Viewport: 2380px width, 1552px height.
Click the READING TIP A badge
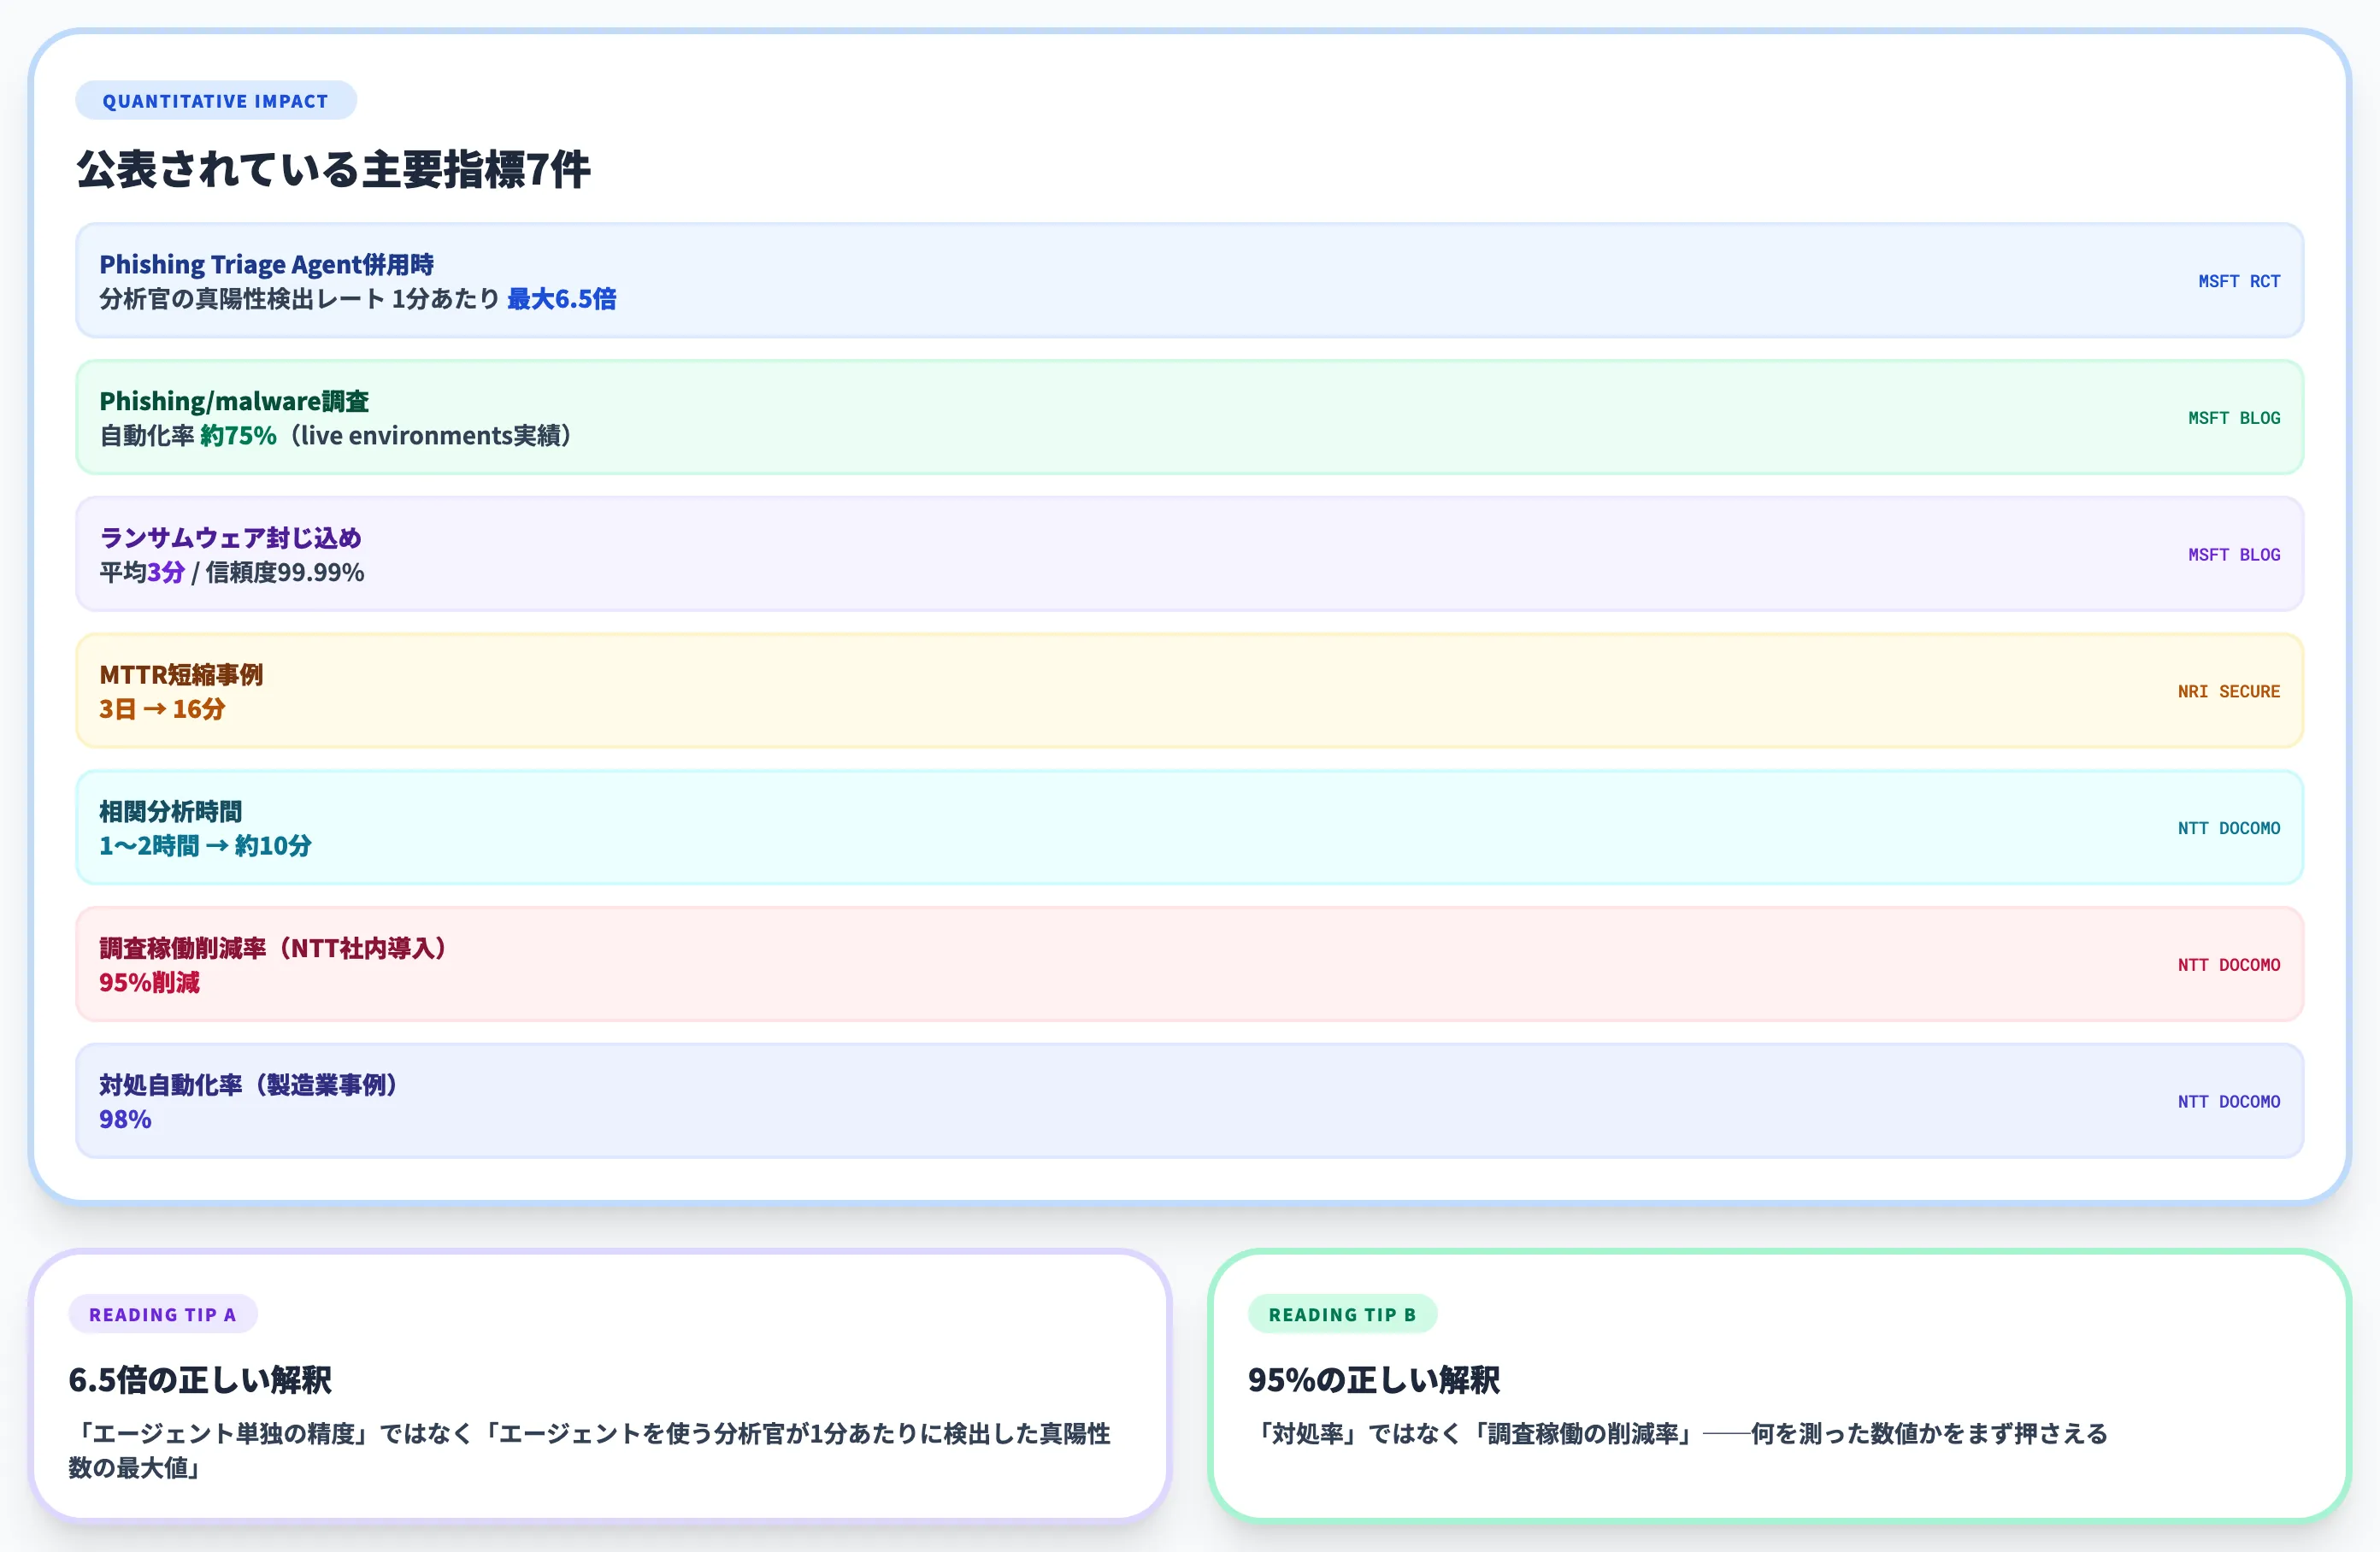pos(163,1315)
